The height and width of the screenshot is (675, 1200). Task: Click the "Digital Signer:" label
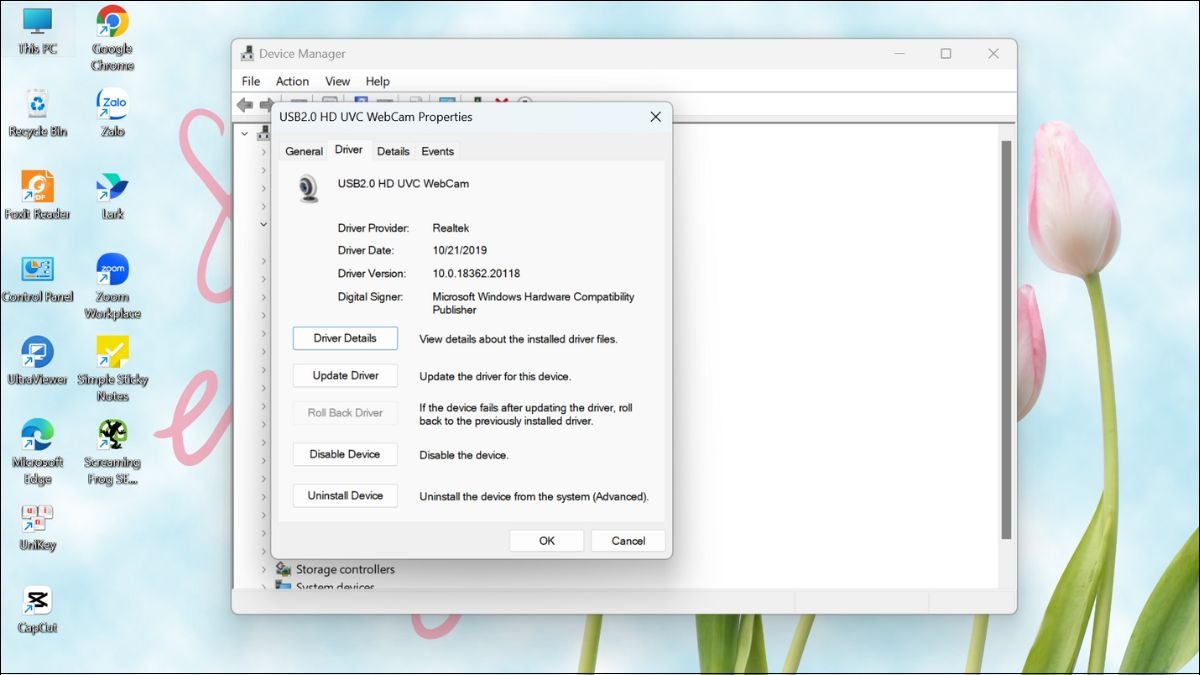click(371, 297)
